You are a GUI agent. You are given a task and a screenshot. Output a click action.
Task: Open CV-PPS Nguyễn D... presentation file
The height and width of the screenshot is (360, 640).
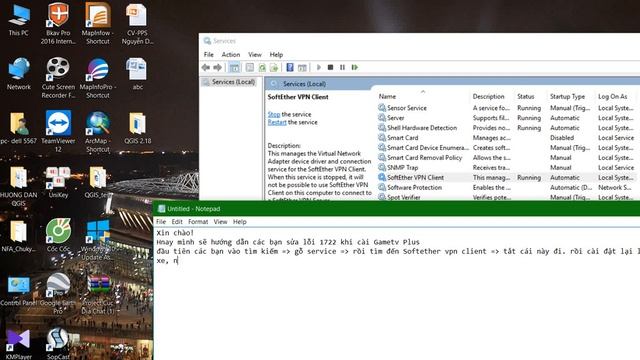137,23
